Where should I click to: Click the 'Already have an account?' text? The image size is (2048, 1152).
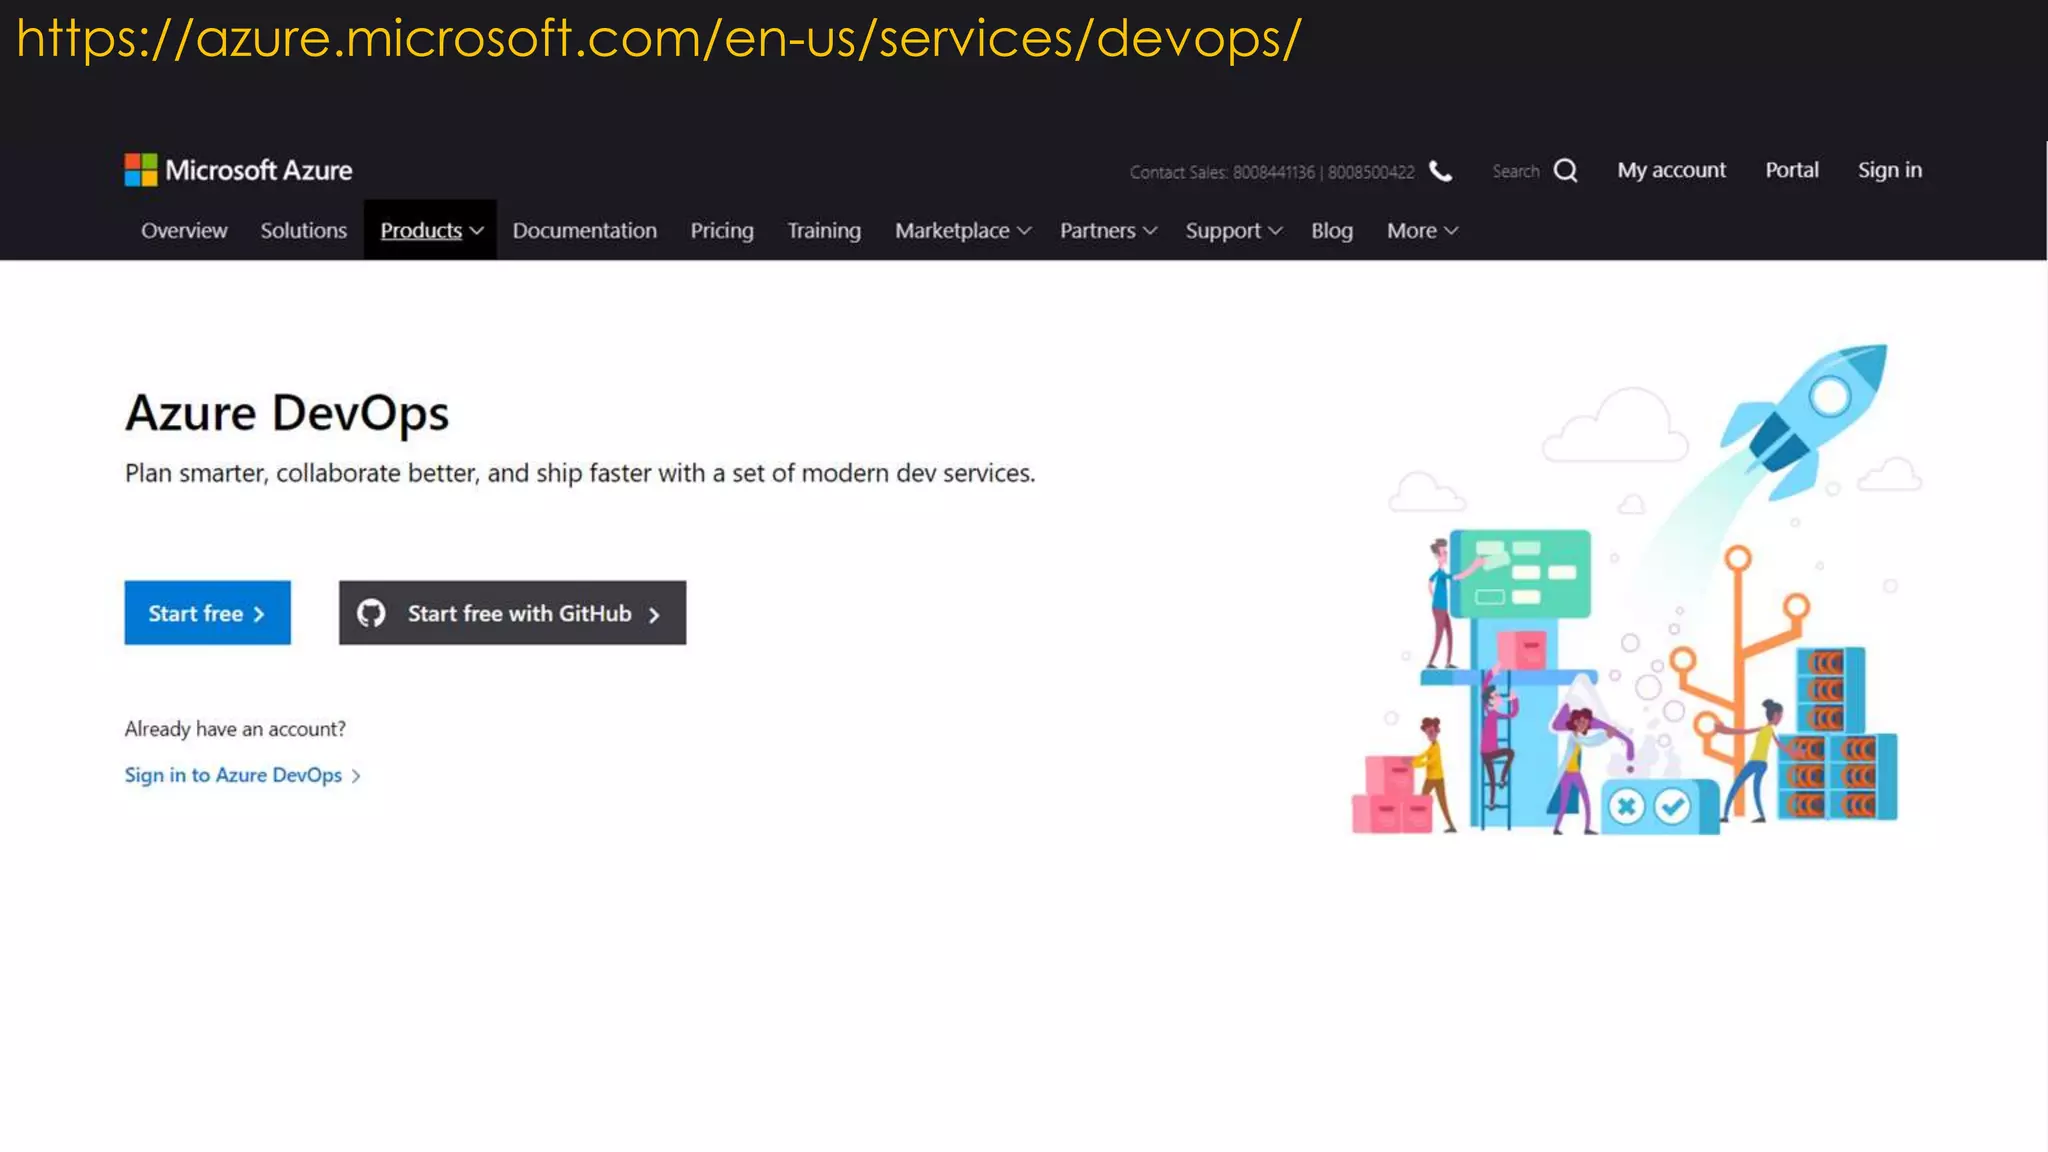[x=235, y=729]
